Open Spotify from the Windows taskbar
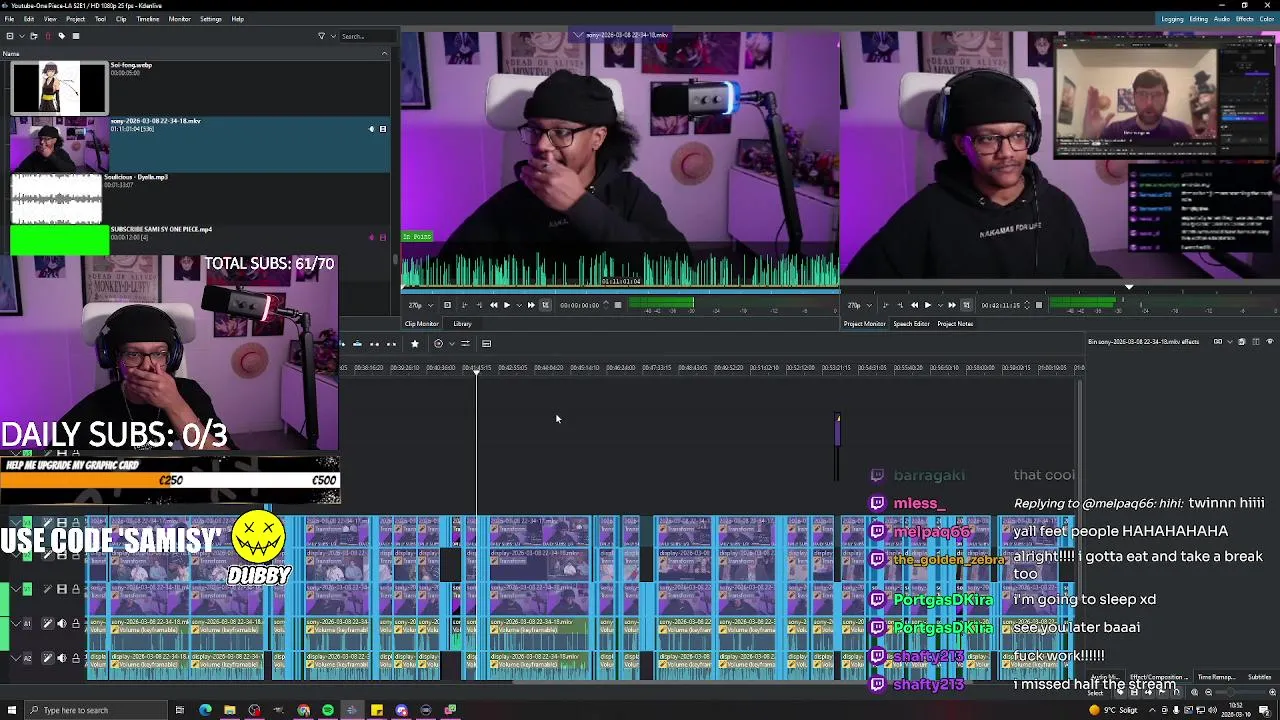Image resolution: width=1280 pixels, height=720 pixels. 328,710
